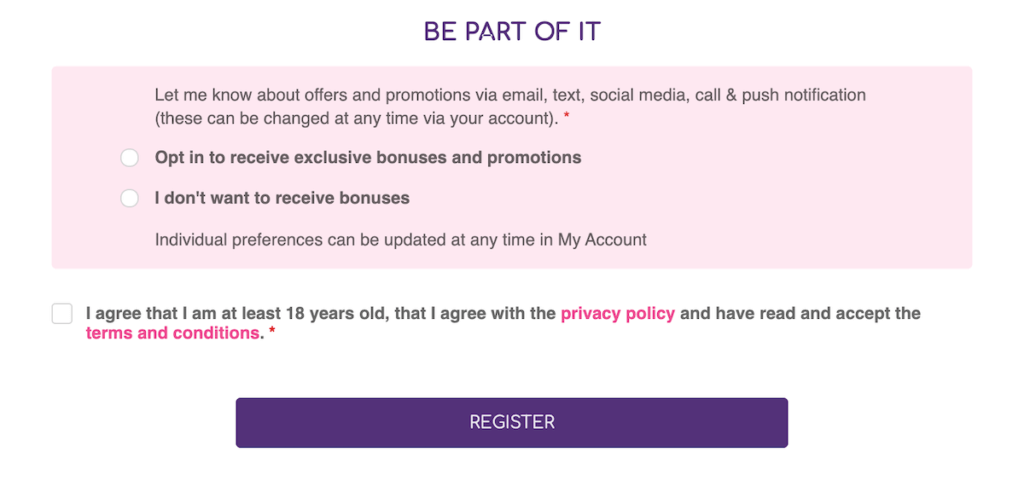
Task: Click the "I don't want to receive bonuses" label
Action: (282, 199)
